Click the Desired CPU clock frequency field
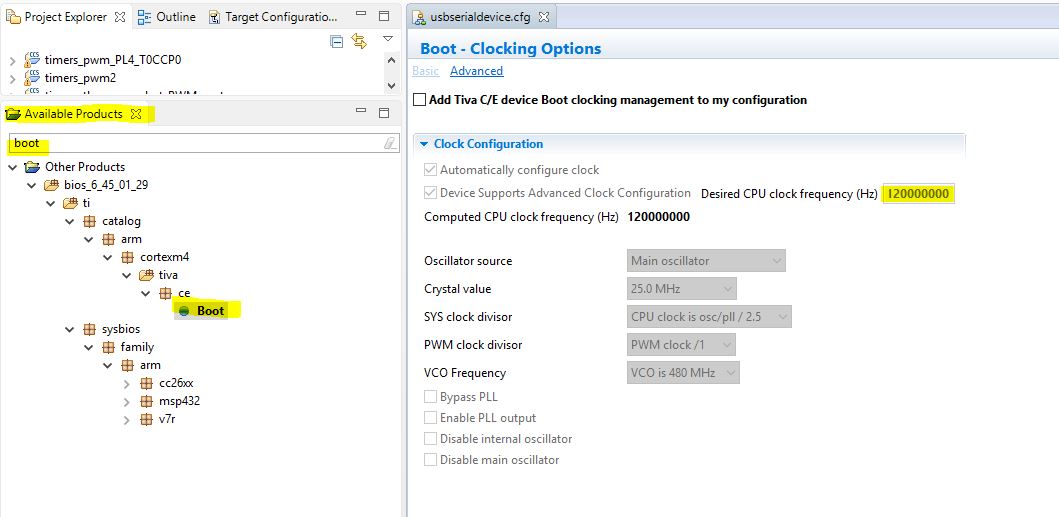 [x=919, y=194]
